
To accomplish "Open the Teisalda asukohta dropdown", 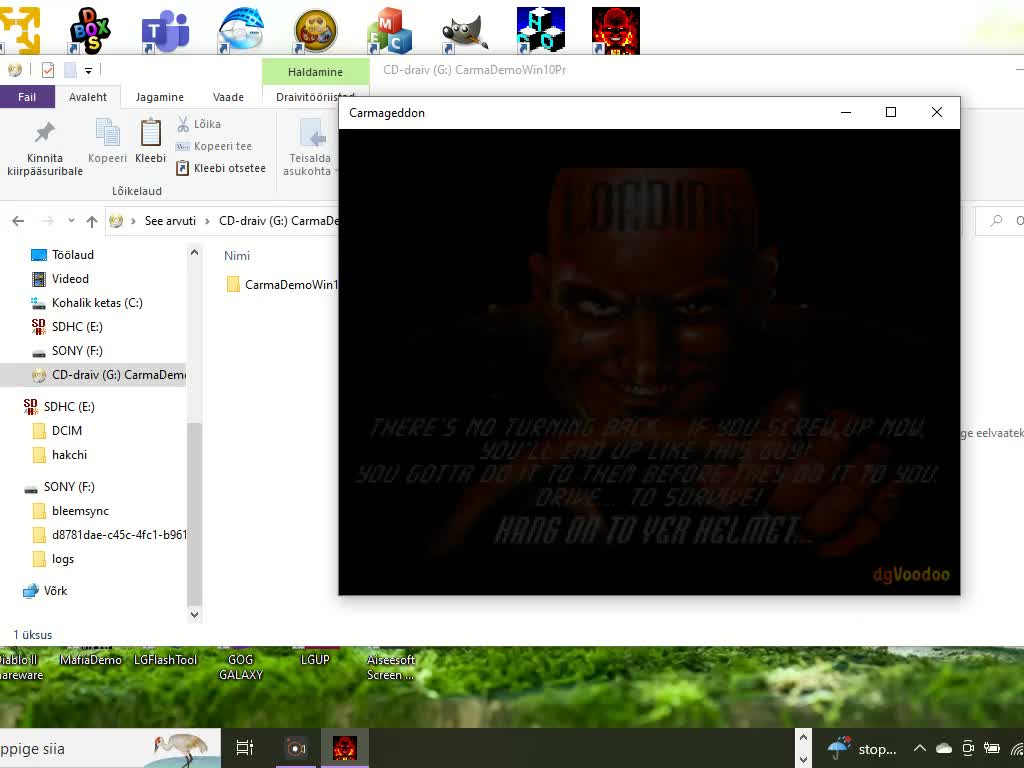I will pyautogui.click(x=310, y=150).
